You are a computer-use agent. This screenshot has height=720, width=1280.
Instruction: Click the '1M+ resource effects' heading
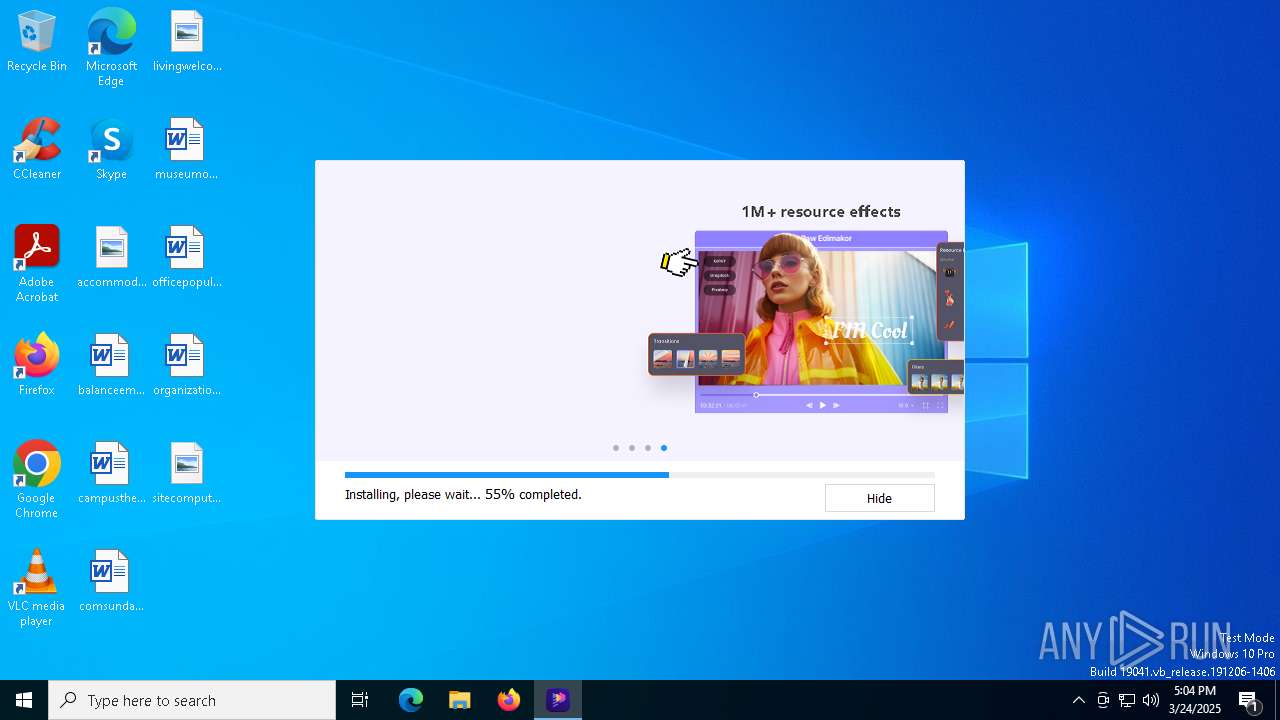[x=821, y=212]
